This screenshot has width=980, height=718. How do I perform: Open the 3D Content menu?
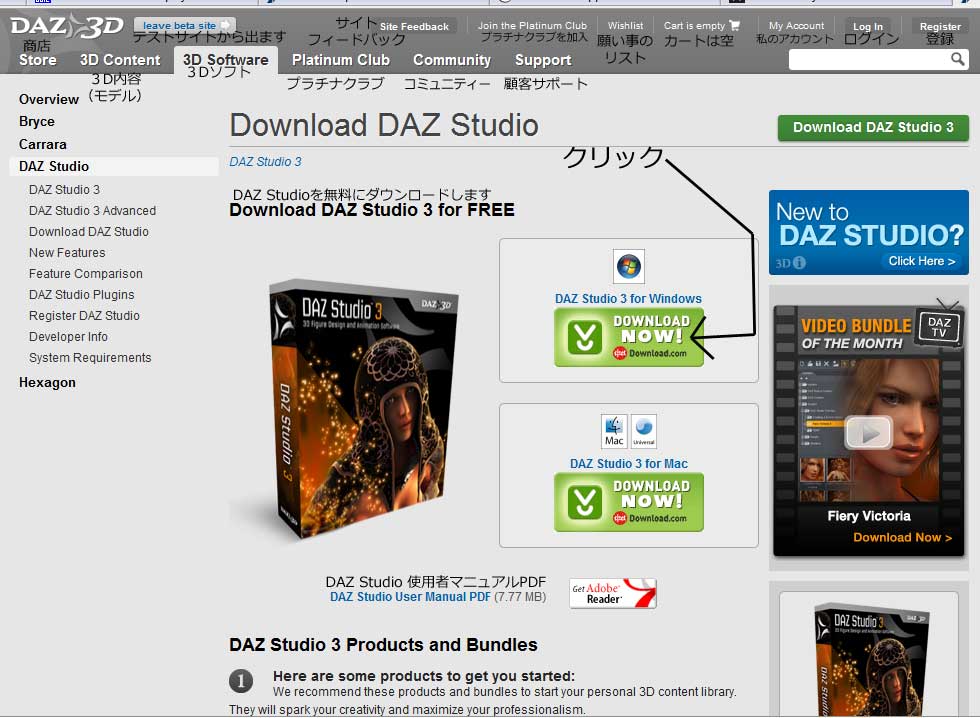tap(120, 60)
